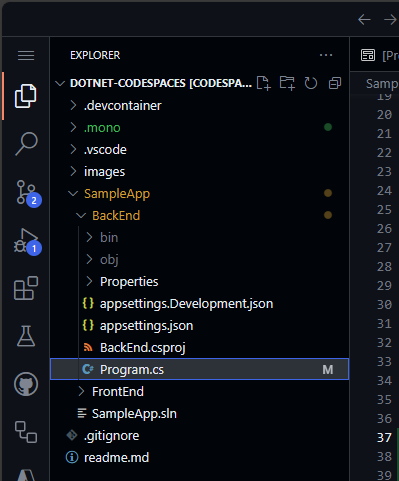Image resolution: width=399 pixels, height=481 pixels.
Task: Expand the FrontEnd folder
Action: [81, 391]
